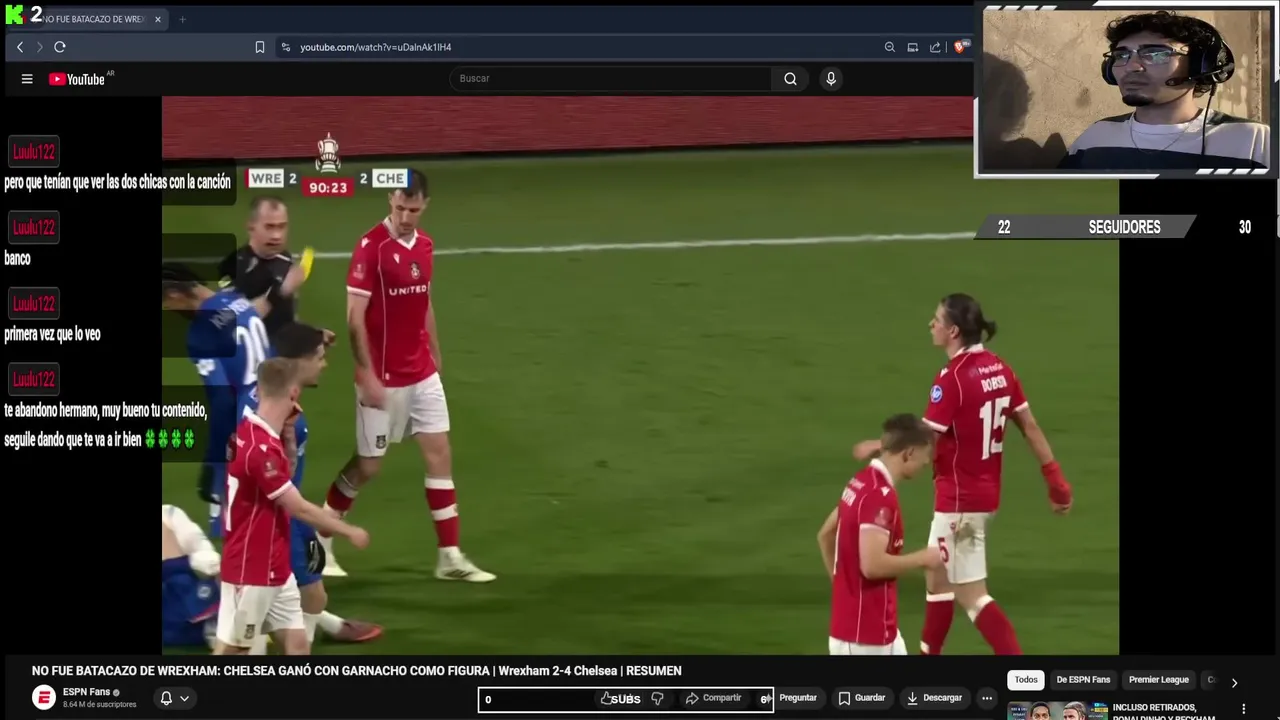Click chat message about 'las dos chicas'
The width and height of the screenshot is (1280, 720).
point(117,182)
